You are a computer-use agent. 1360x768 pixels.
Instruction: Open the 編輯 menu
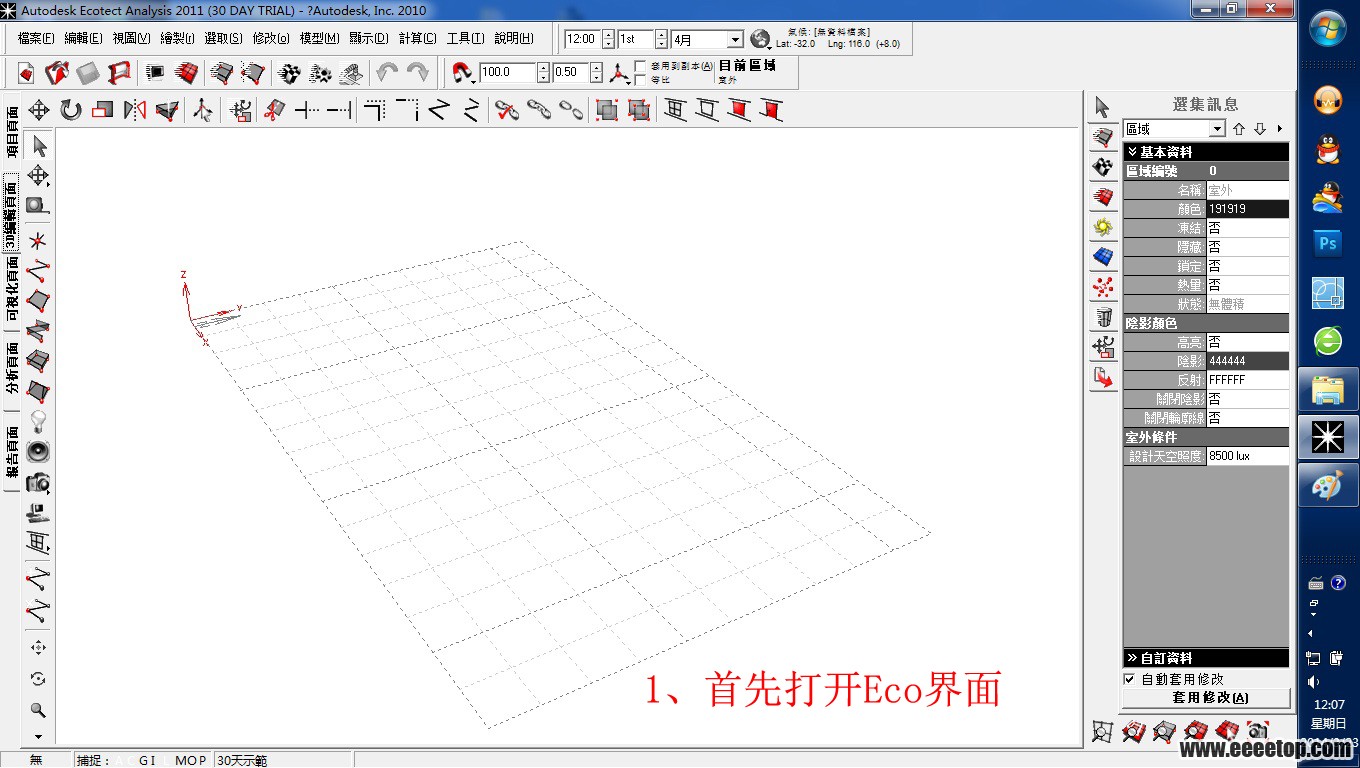click(83, 39)
